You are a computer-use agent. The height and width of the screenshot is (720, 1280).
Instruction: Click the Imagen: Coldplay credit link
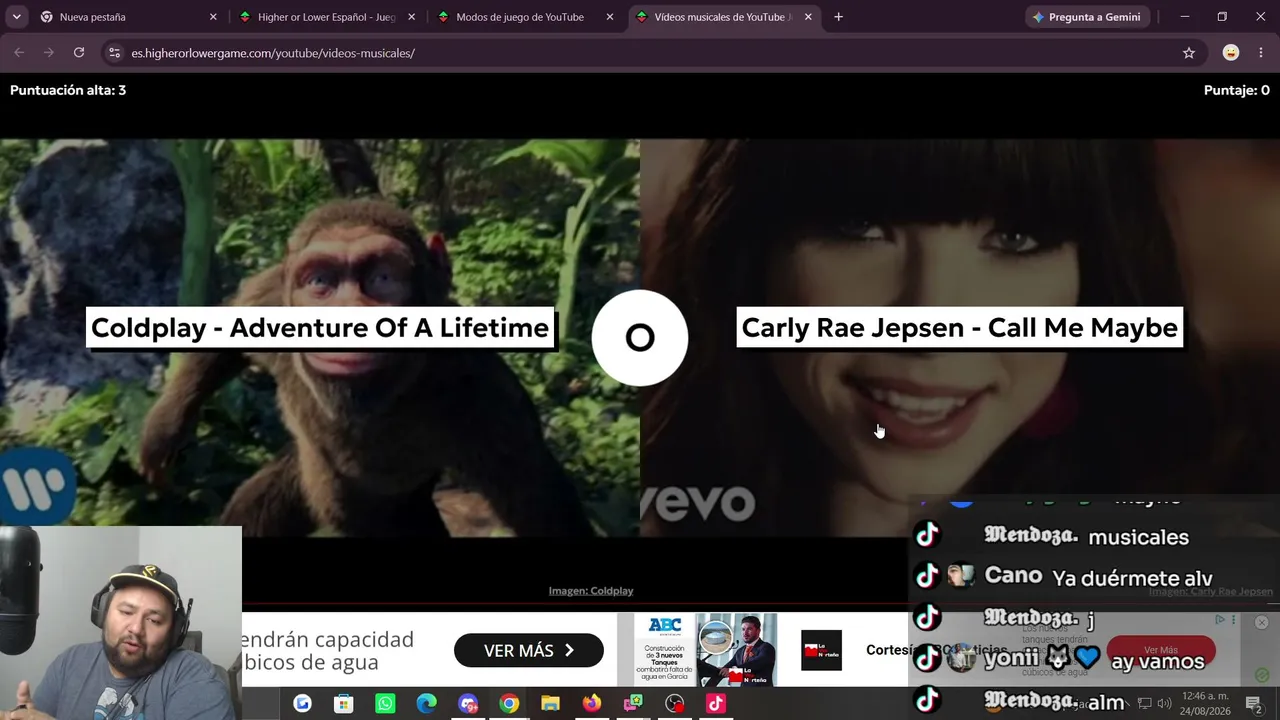coord(591,591)
